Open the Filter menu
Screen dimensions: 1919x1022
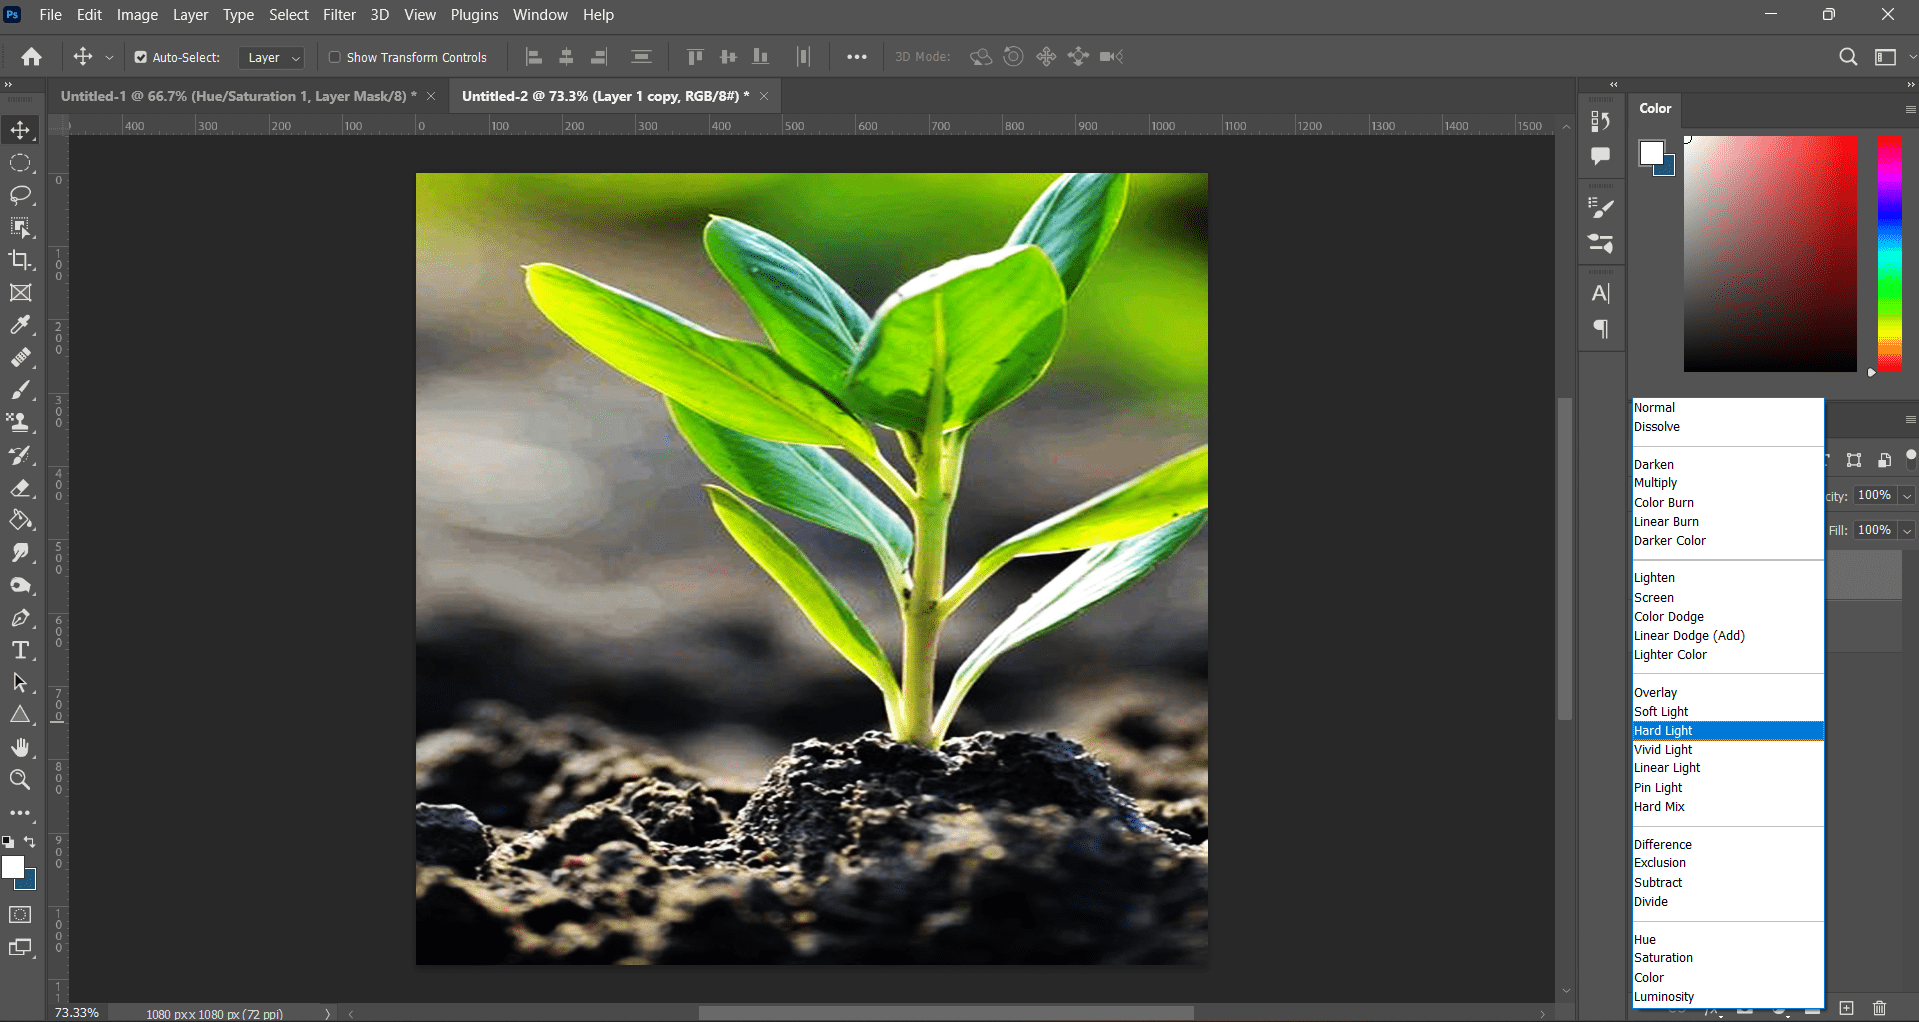339,15
